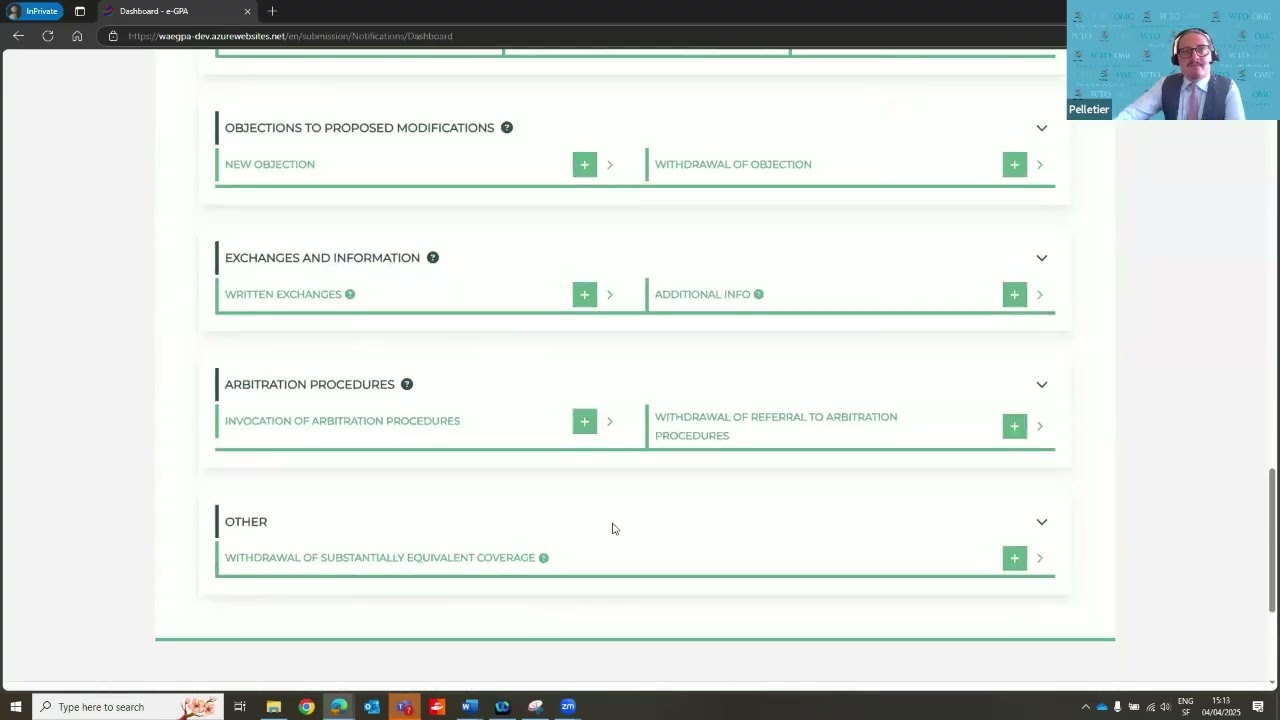The image size is (1280, 720).
Task: Expand Withdrawal of Referral to Arbitration arrow
Action: pyautogui.click(x=1040, y=426)
